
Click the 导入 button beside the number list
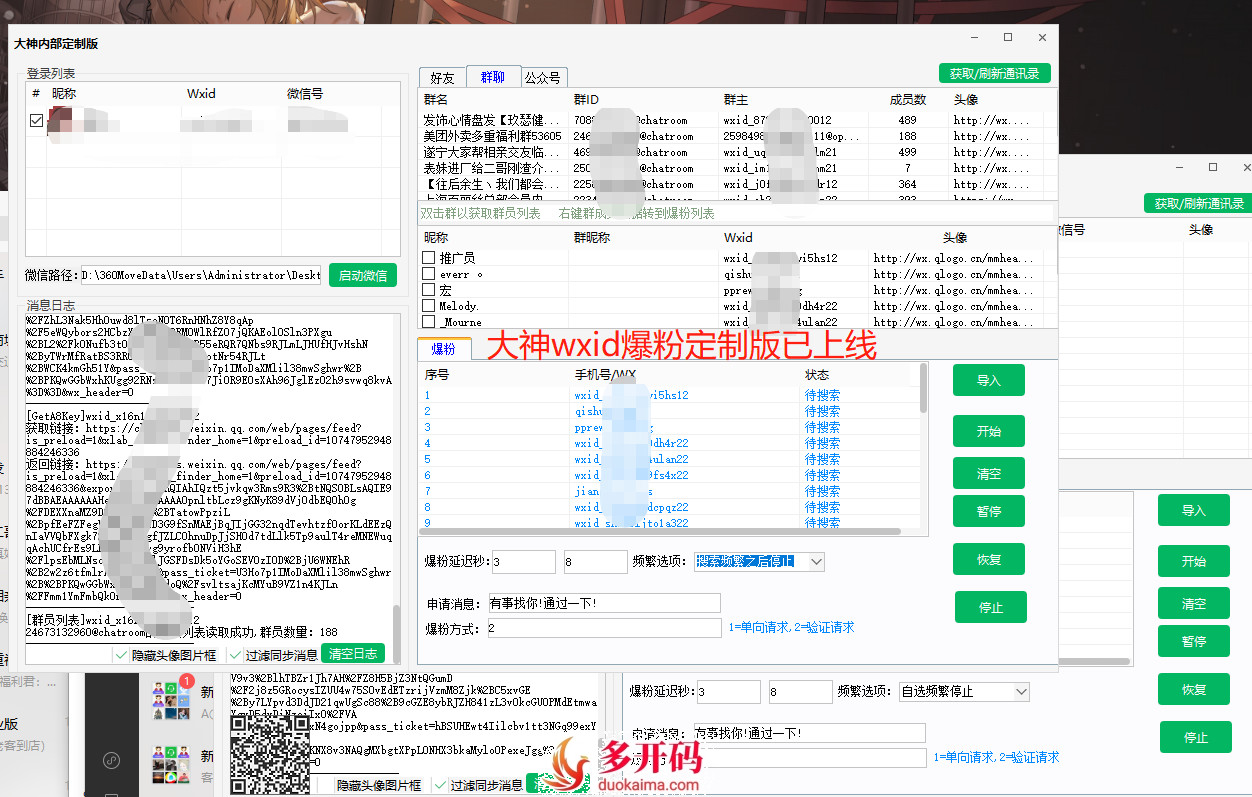988,380
